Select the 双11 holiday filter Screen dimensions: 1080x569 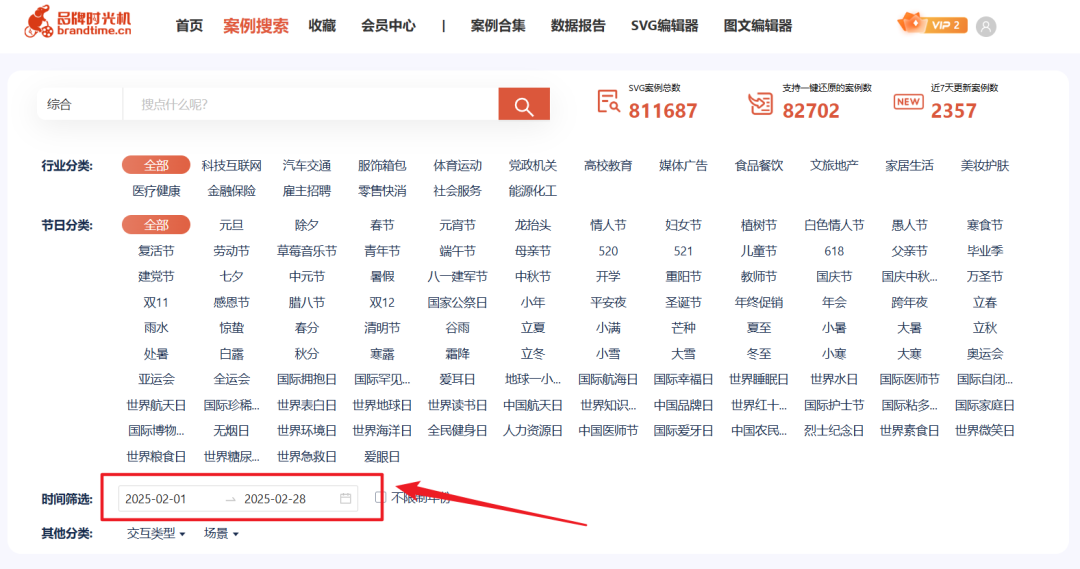click(156, 302)
